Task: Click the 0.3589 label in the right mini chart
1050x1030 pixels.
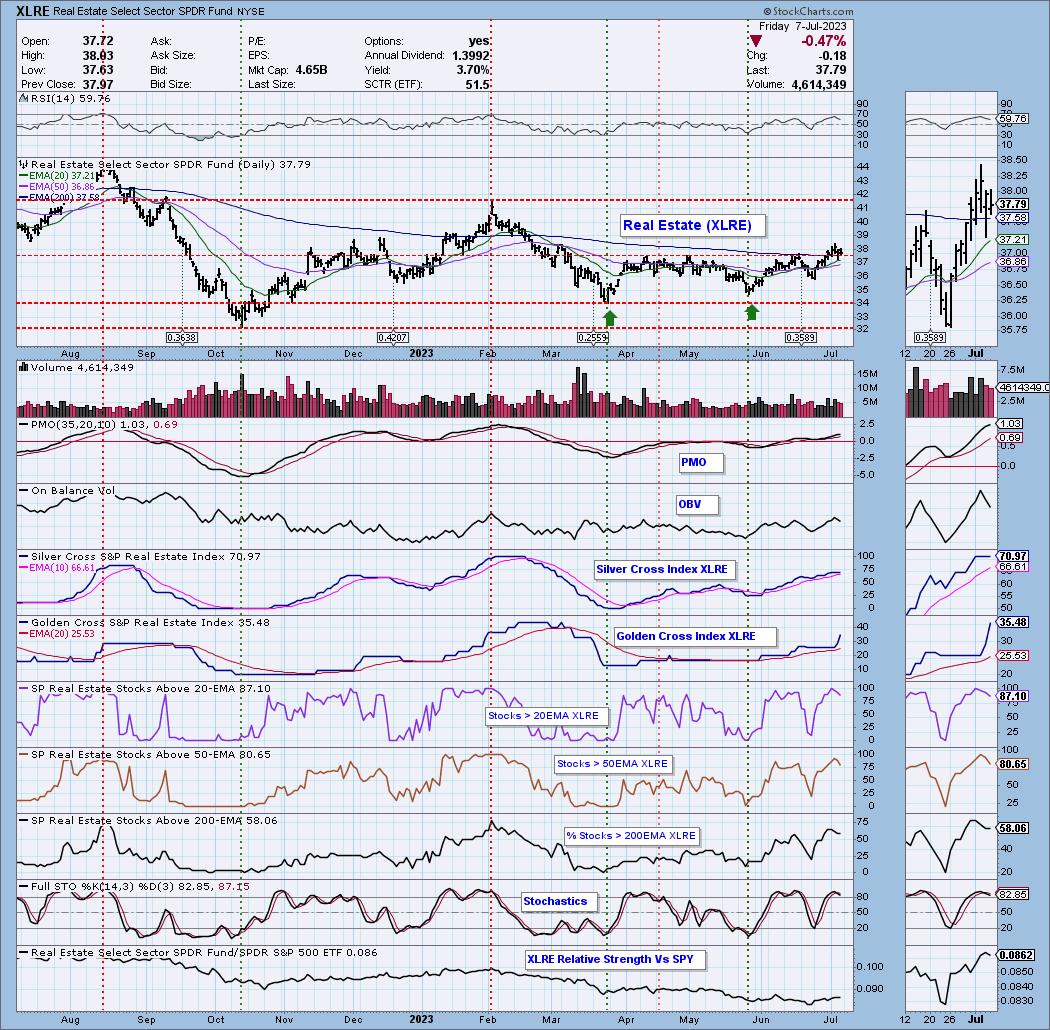Action: pos(929,338)
